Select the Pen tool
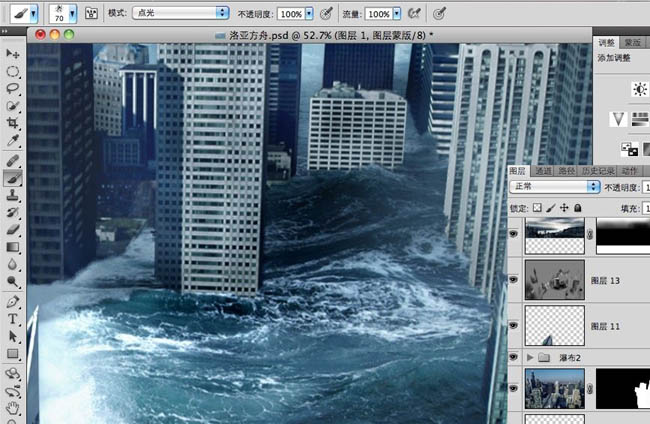The width and height of the screenshot is (650, 424). point(13,301)
